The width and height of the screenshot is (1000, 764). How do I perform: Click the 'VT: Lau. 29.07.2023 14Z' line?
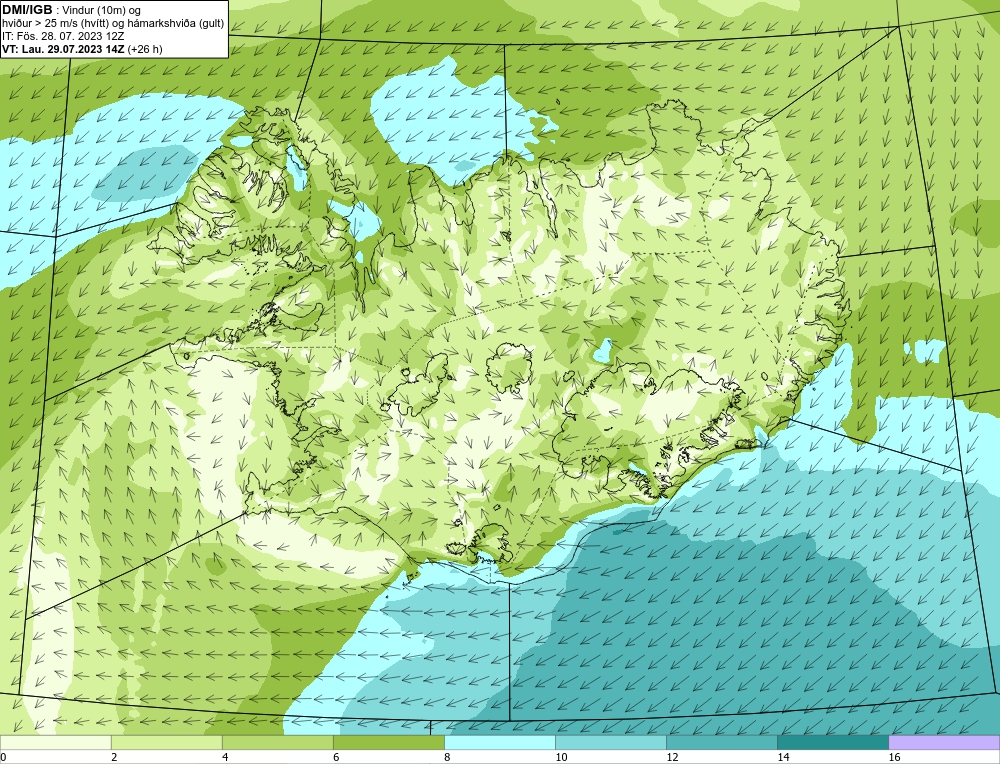pyautogui.click(x=82, y=49)
